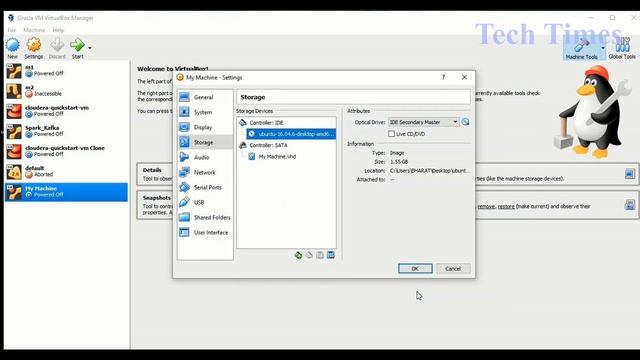The height and width of the screenshot is (360, 640).
Task: Select the default aborted machine
Action: pos(66,171)
